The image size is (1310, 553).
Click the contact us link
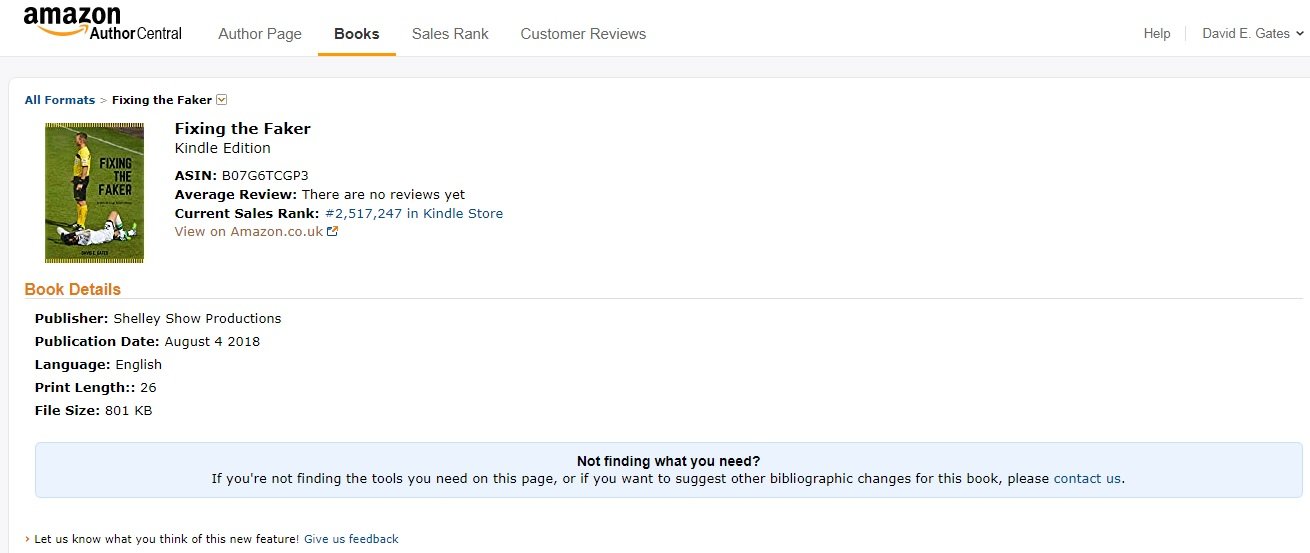click(x=1087, y=479)
